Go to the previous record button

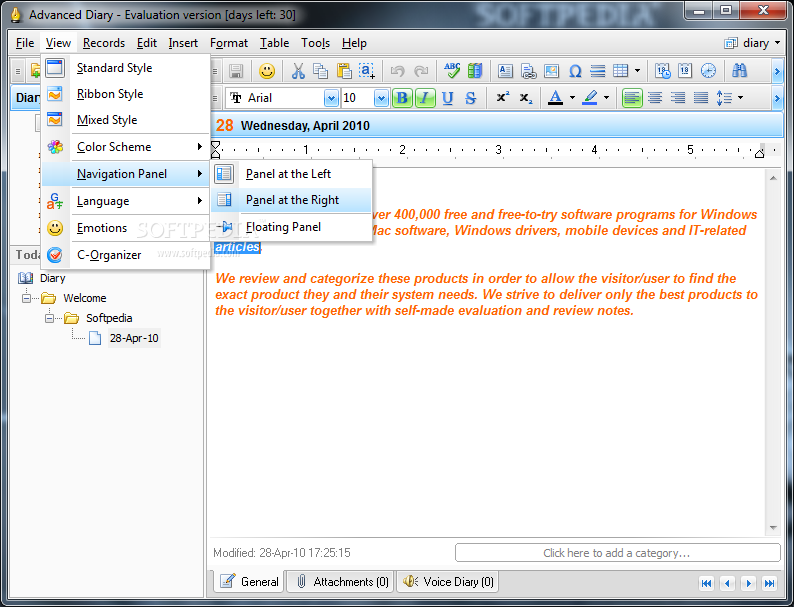point(727,583)
